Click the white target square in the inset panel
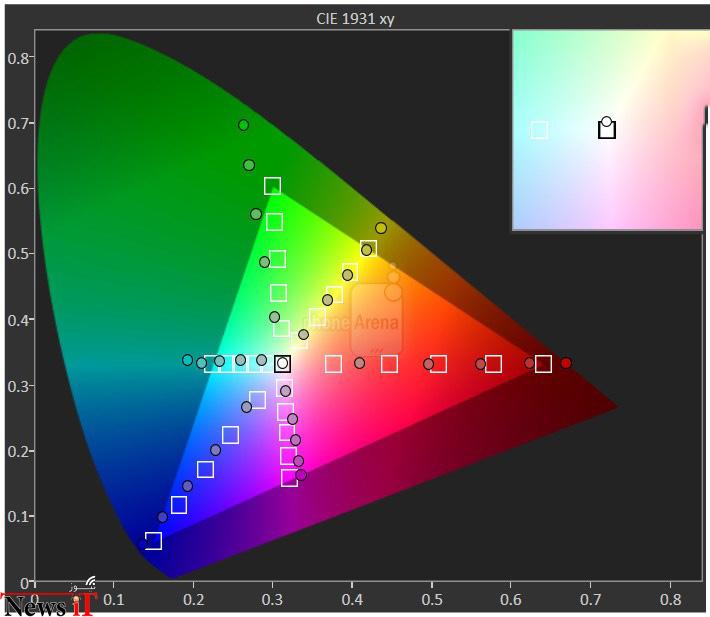Viewport: 710px width, 617px height. (539, 130)
